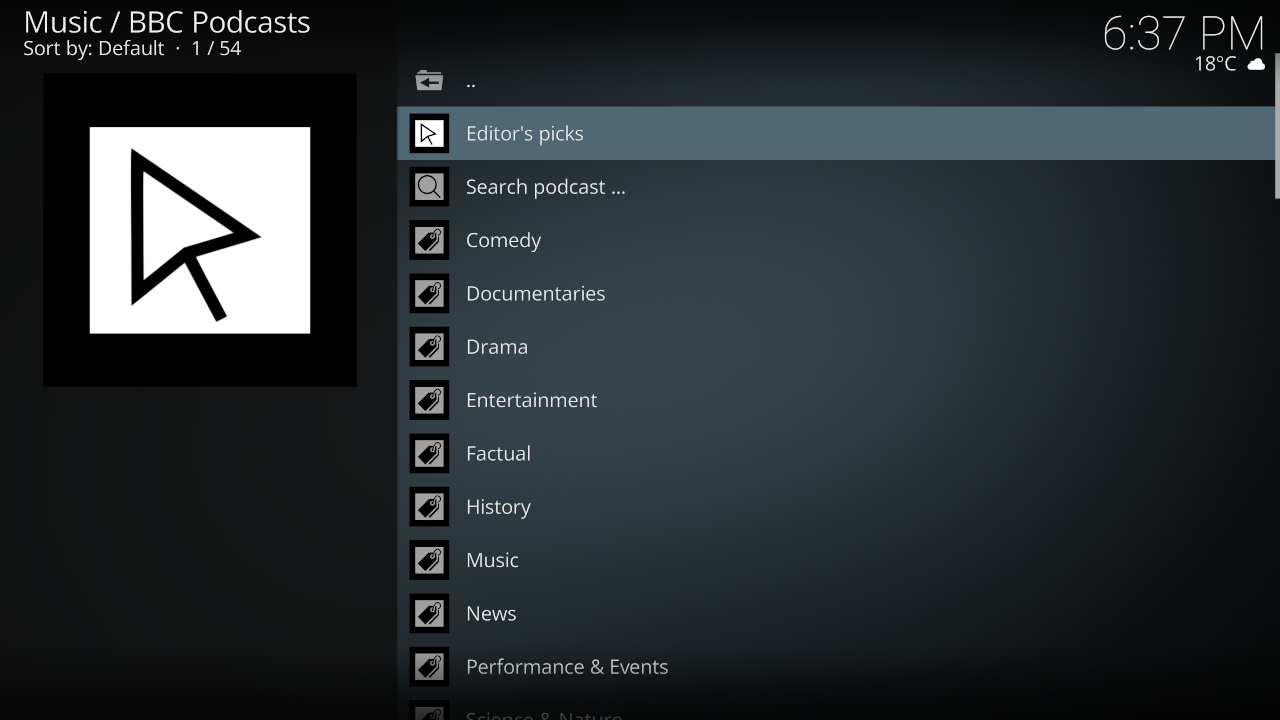Open the Music category
1280x720 pixels.
tap(492, 560)
